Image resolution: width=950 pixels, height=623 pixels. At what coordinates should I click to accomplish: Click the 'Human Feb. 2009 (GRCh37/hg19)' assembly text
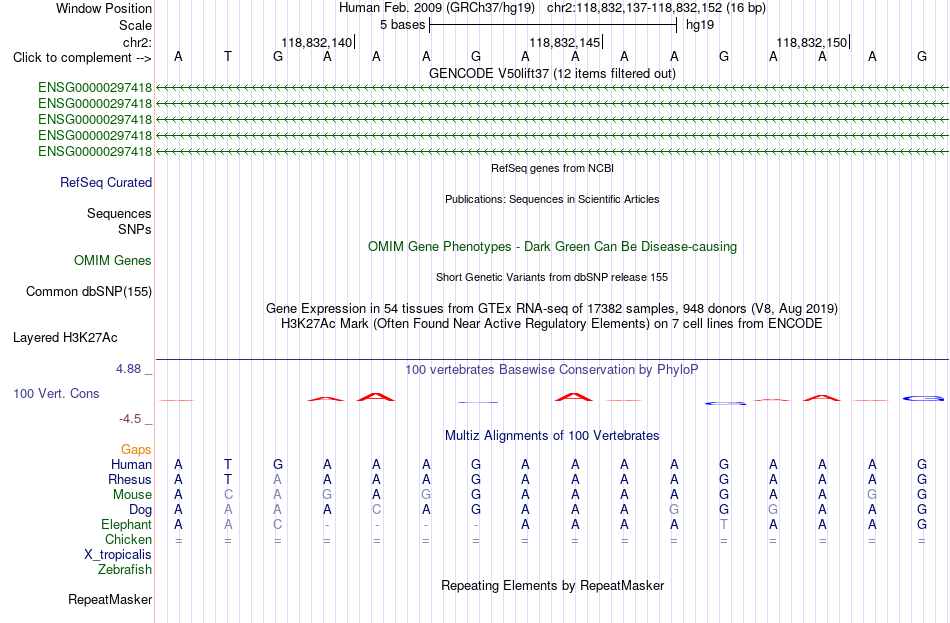click(x=437, y=8)
